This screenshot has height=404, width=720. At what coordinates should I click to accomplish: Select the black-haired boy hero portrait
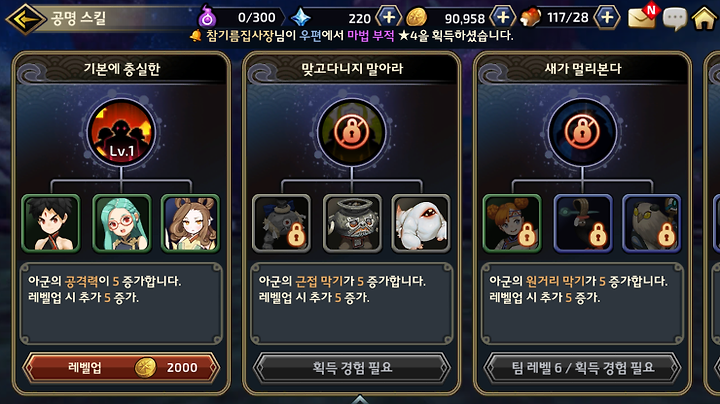[x=51, y=224]
